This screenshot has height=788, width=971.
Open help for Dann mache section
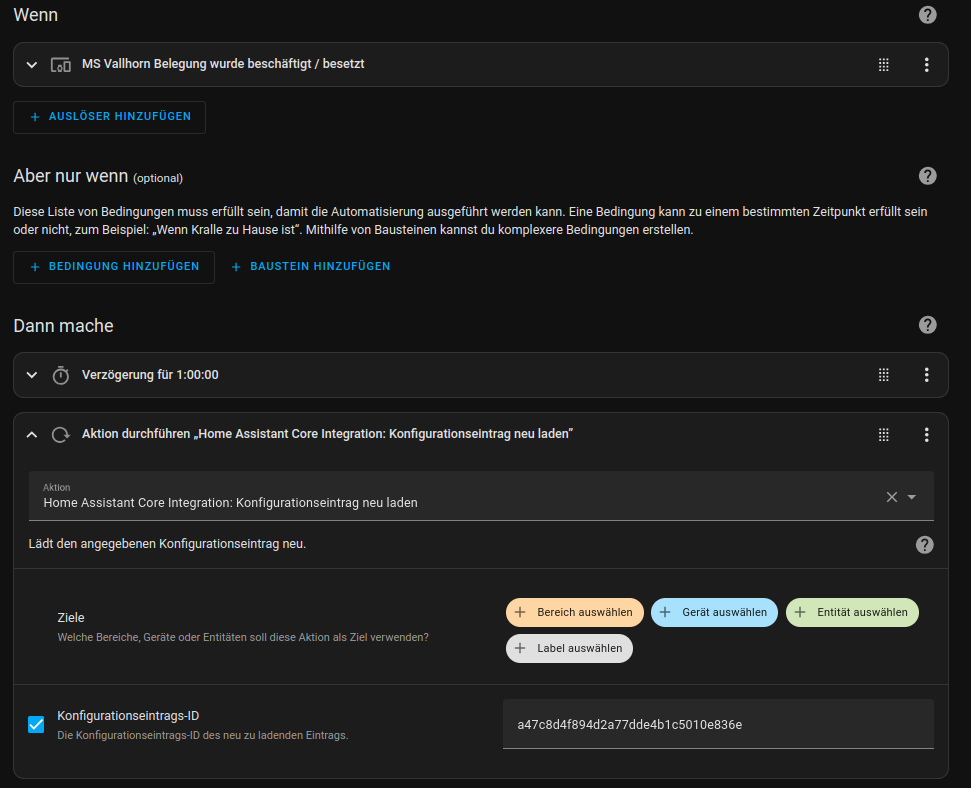(927, 325)
